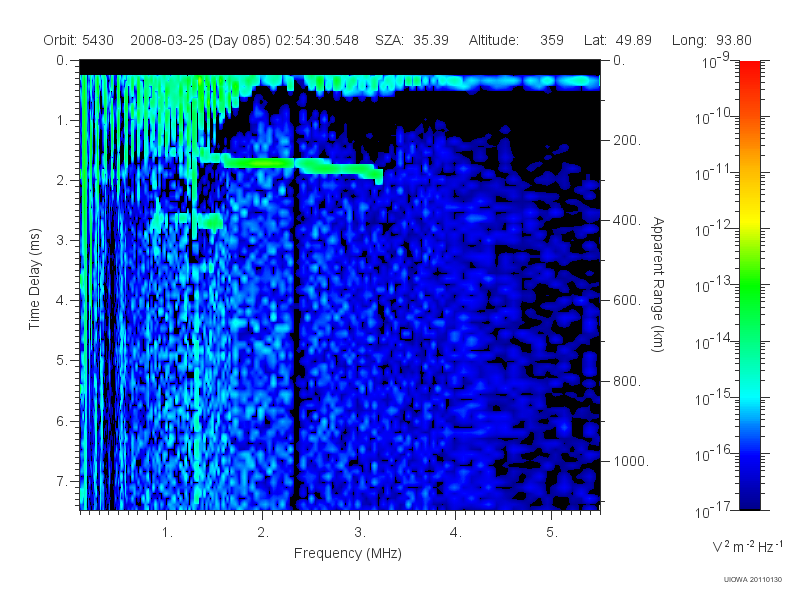Click the 'Lat: 49.89' value
The width and height of the screenshot is (800, 600).
(x=618, y=40)
